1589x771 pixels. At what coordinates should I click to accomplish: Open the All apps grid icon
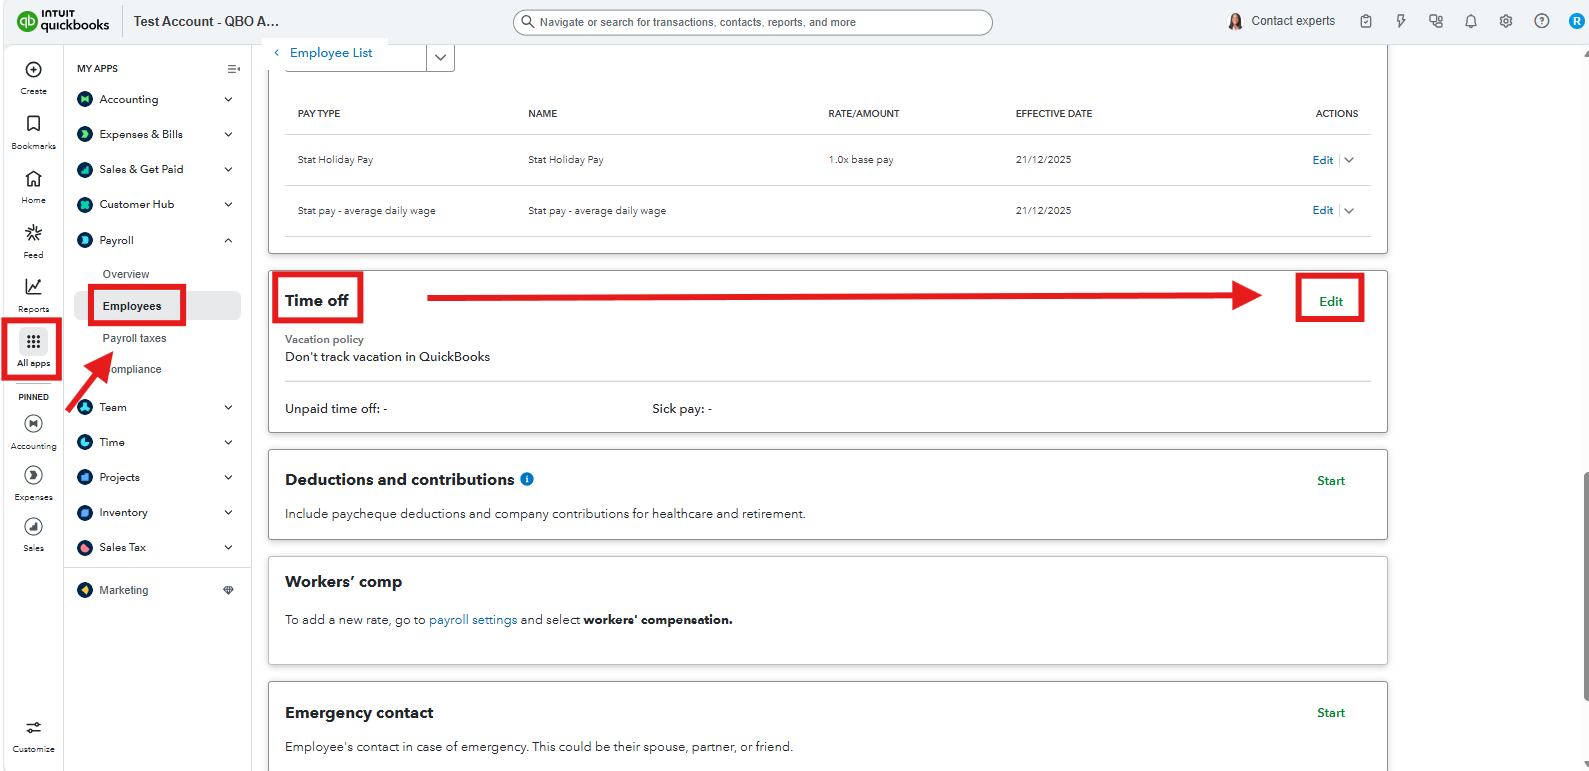(33, 342)
